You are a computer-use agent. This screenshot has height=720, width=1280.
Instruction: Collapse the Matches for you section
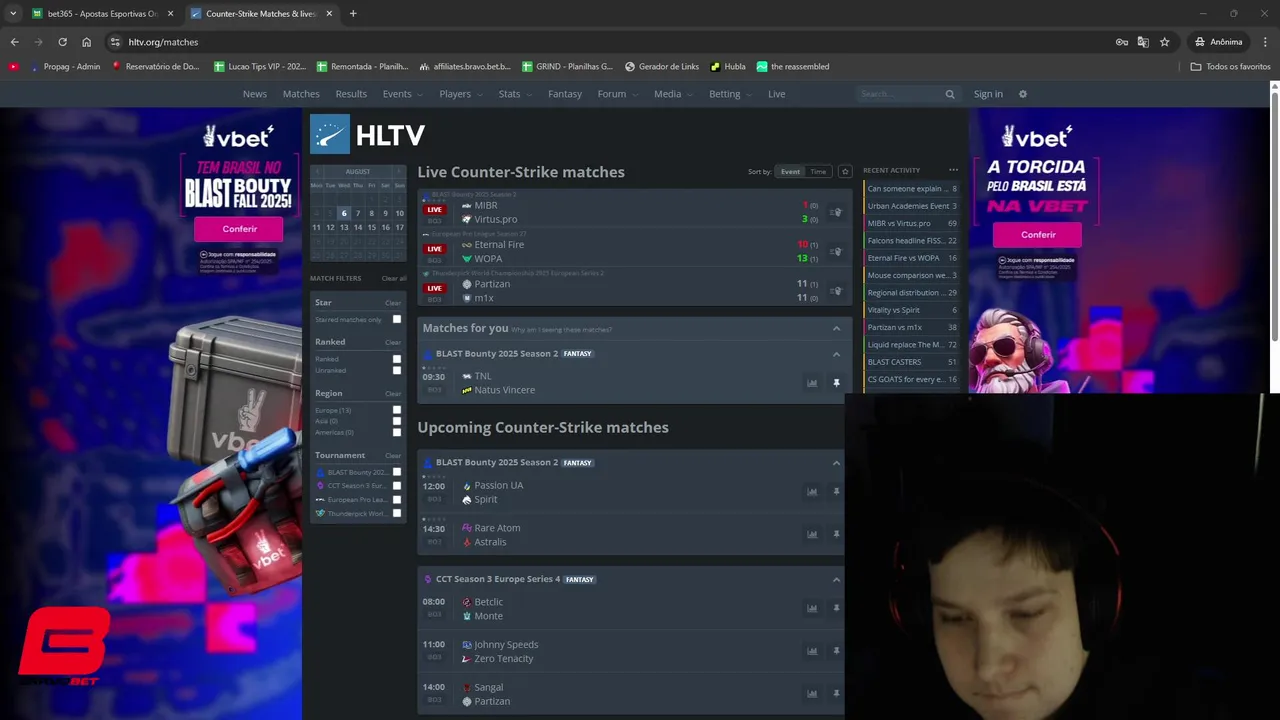tap(836, 328)
